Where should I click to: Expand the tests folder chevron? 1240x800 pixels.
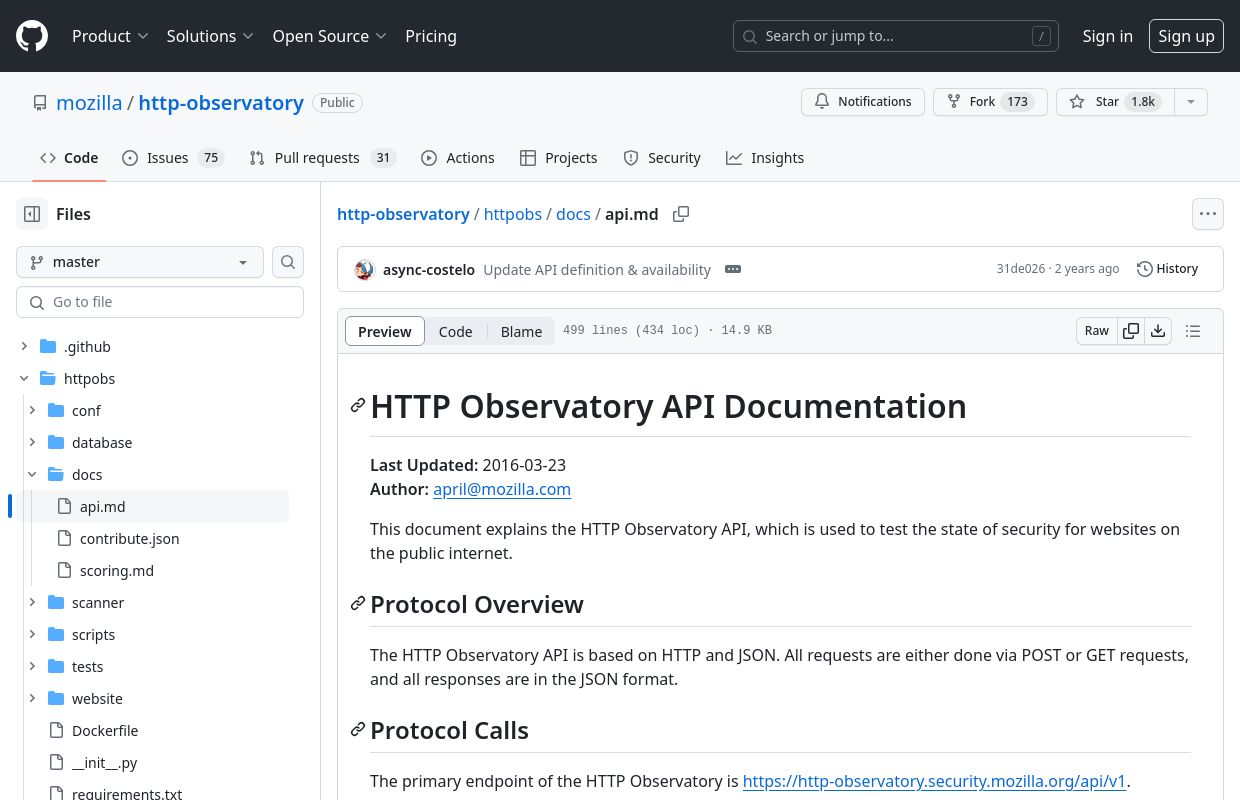pos(32,667)
